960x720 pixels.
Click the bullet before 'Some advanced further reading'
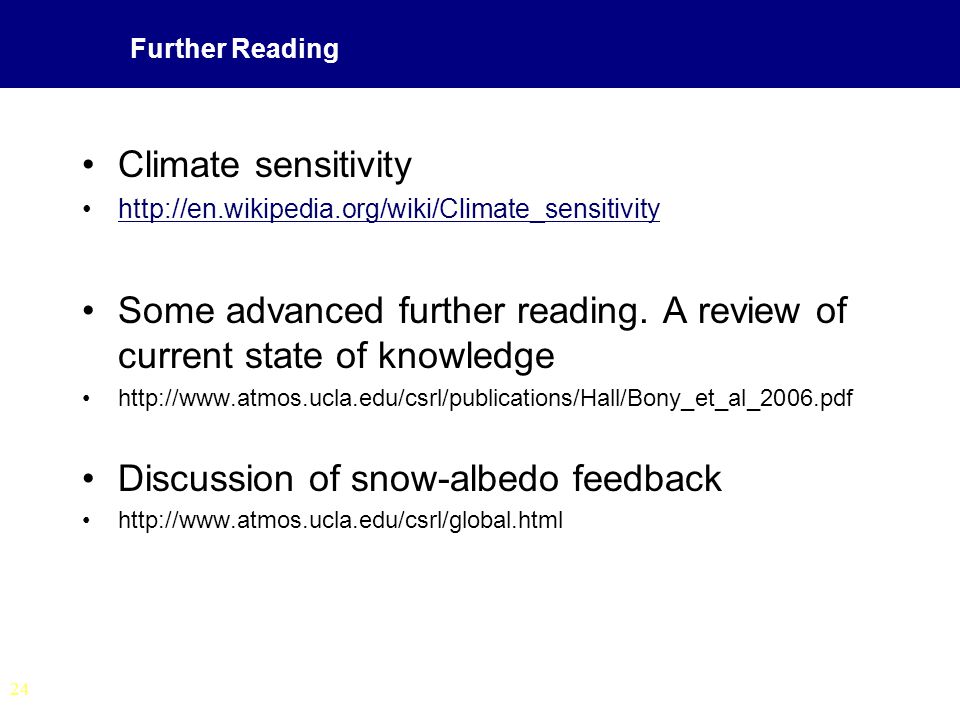[89, 310]
